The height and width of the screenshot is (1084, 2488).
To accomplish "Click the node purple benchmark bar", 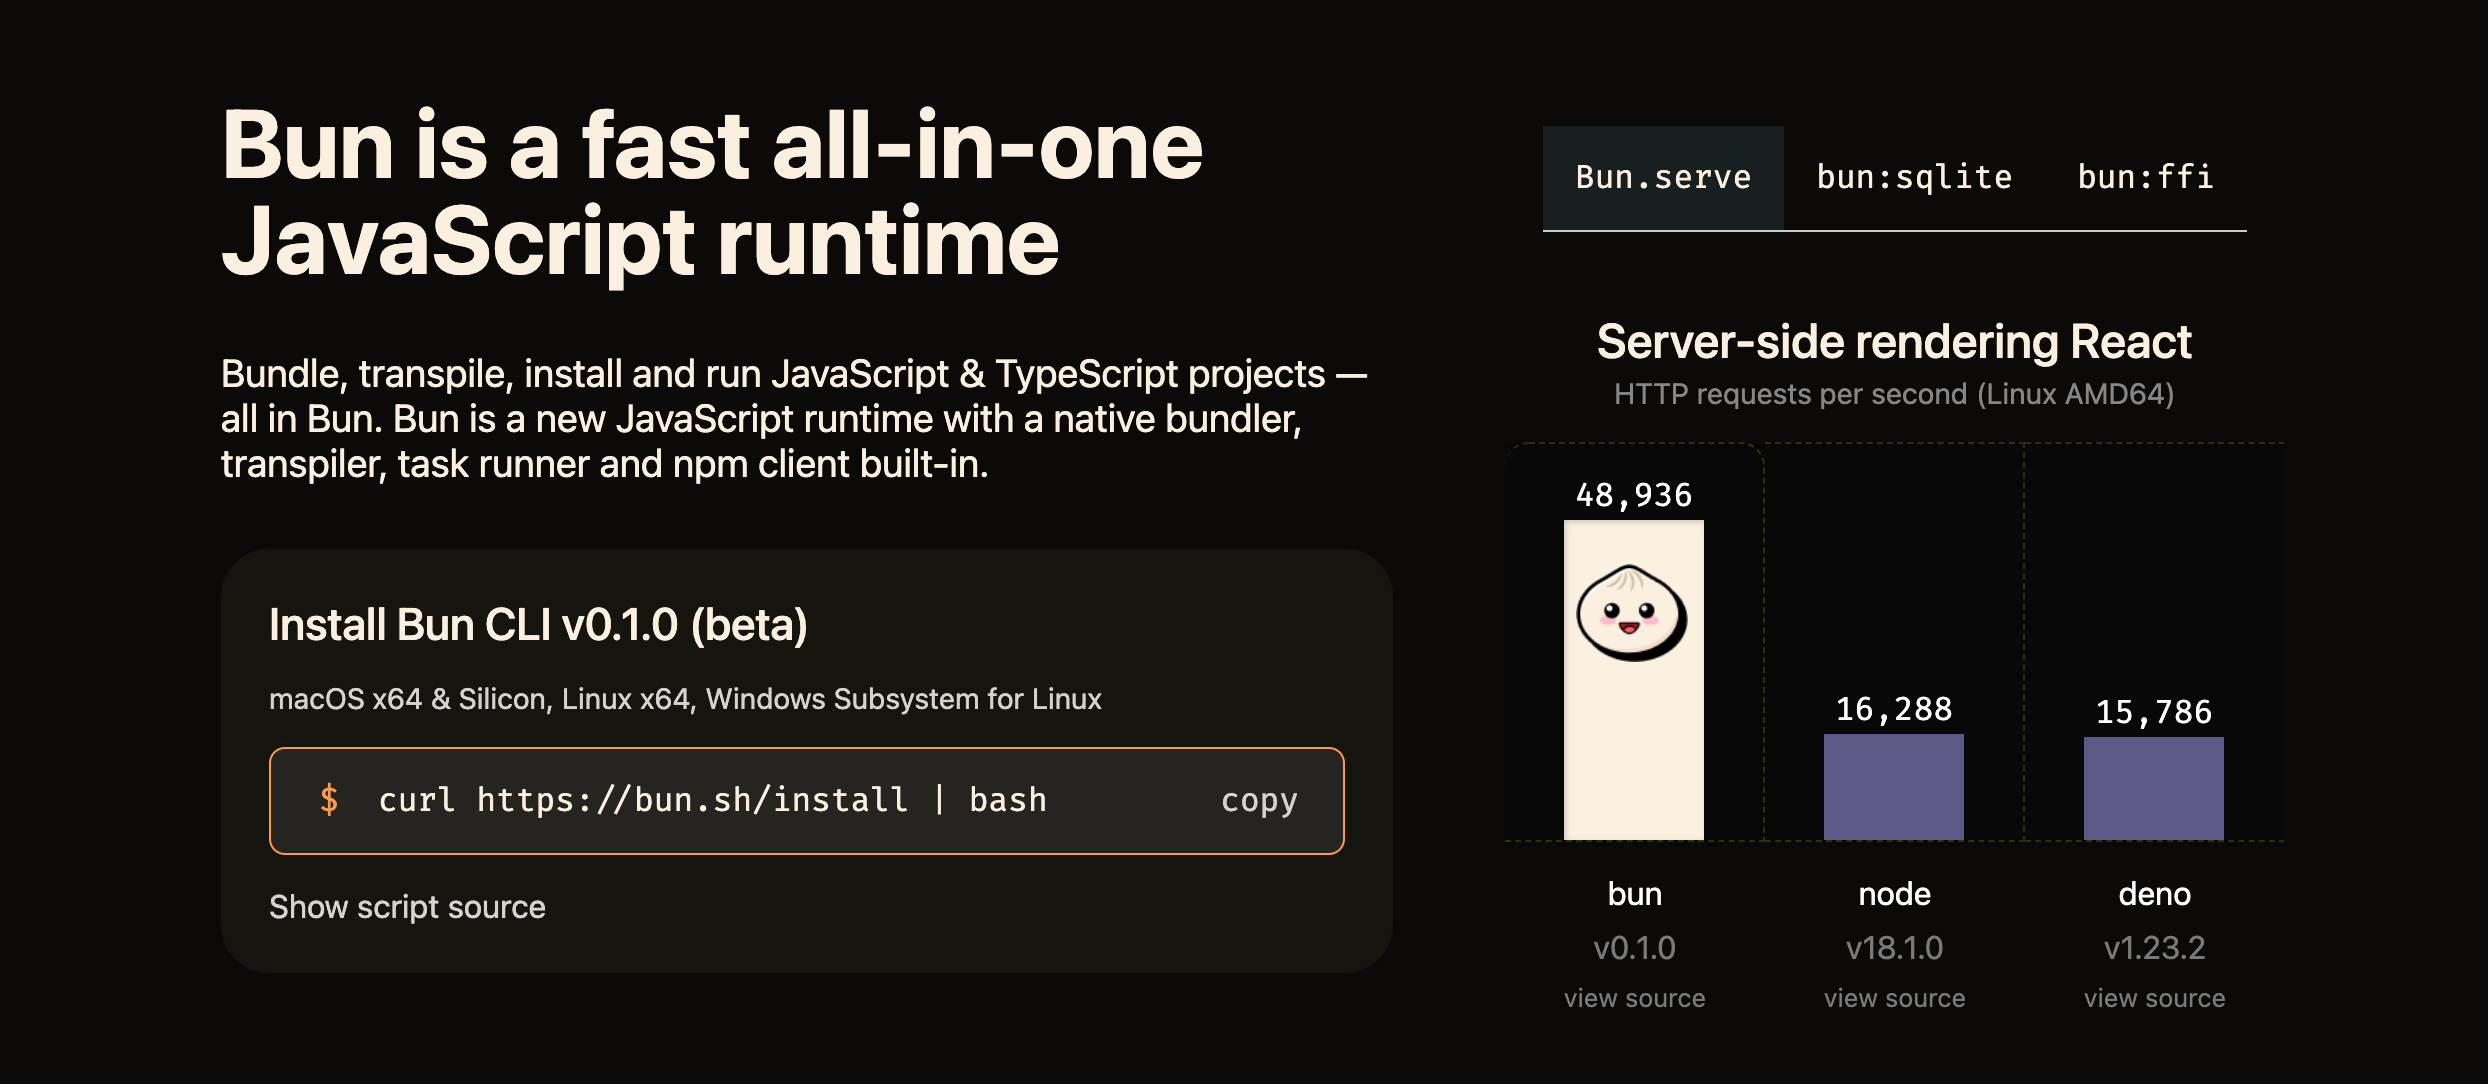I will [1893, 787].
